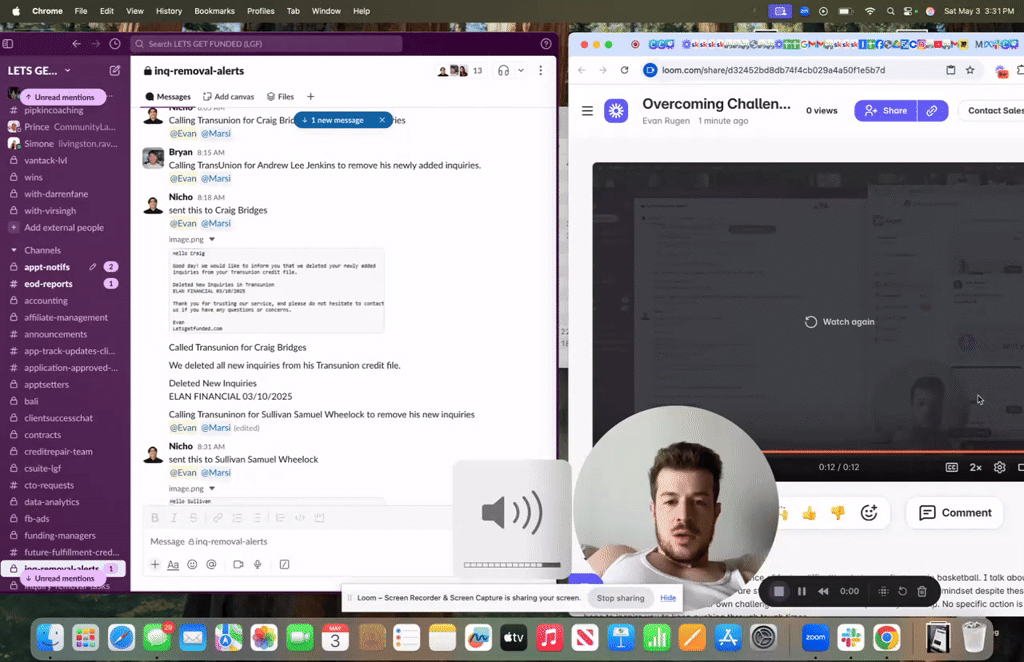Toggle closed captions on Loom video
Image resolution: width=1024 pixels, height=662 pixels.
pos(952,467)
